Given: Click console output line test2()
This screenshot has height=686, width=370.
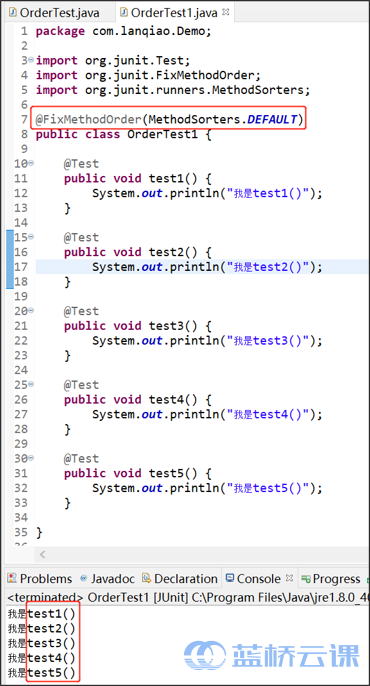Looking at the screenshot, I should point(42,629).
